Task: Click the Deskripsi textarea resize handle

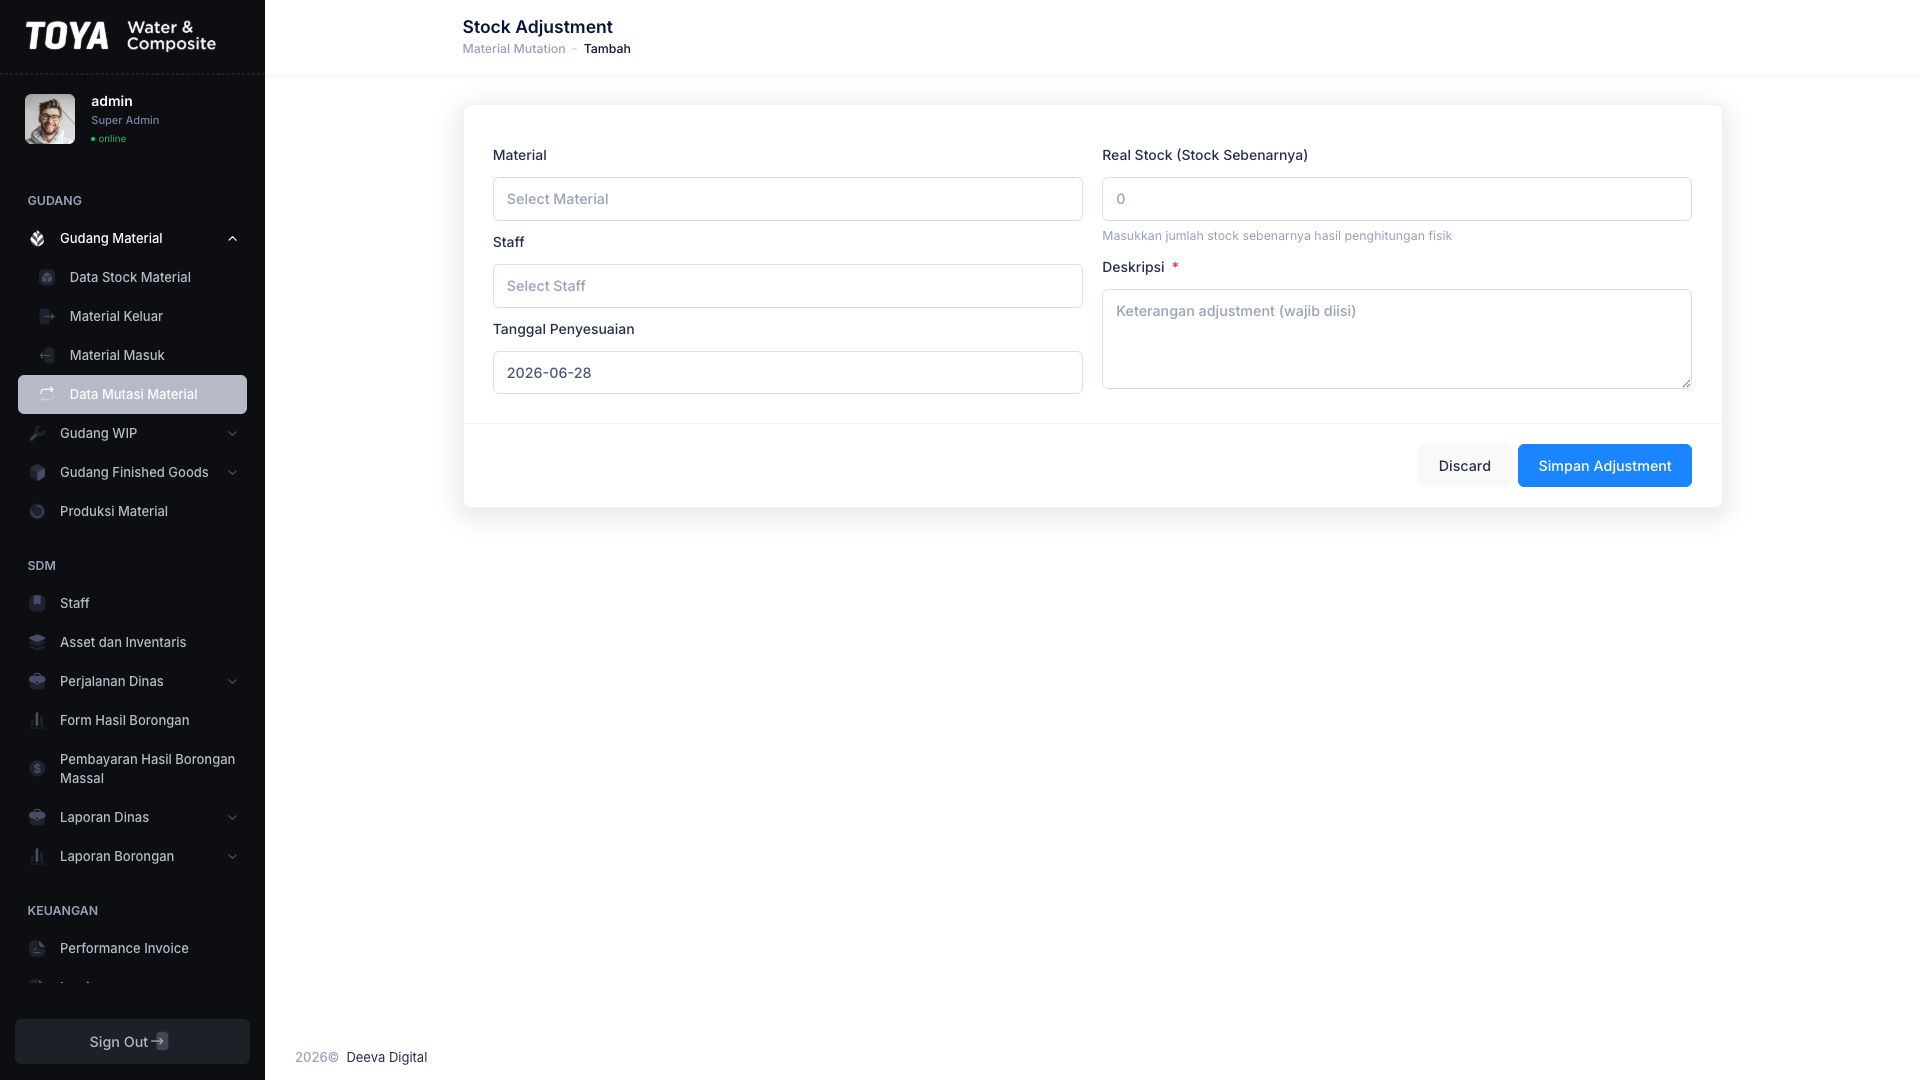Action: (x=1685, y=382)
